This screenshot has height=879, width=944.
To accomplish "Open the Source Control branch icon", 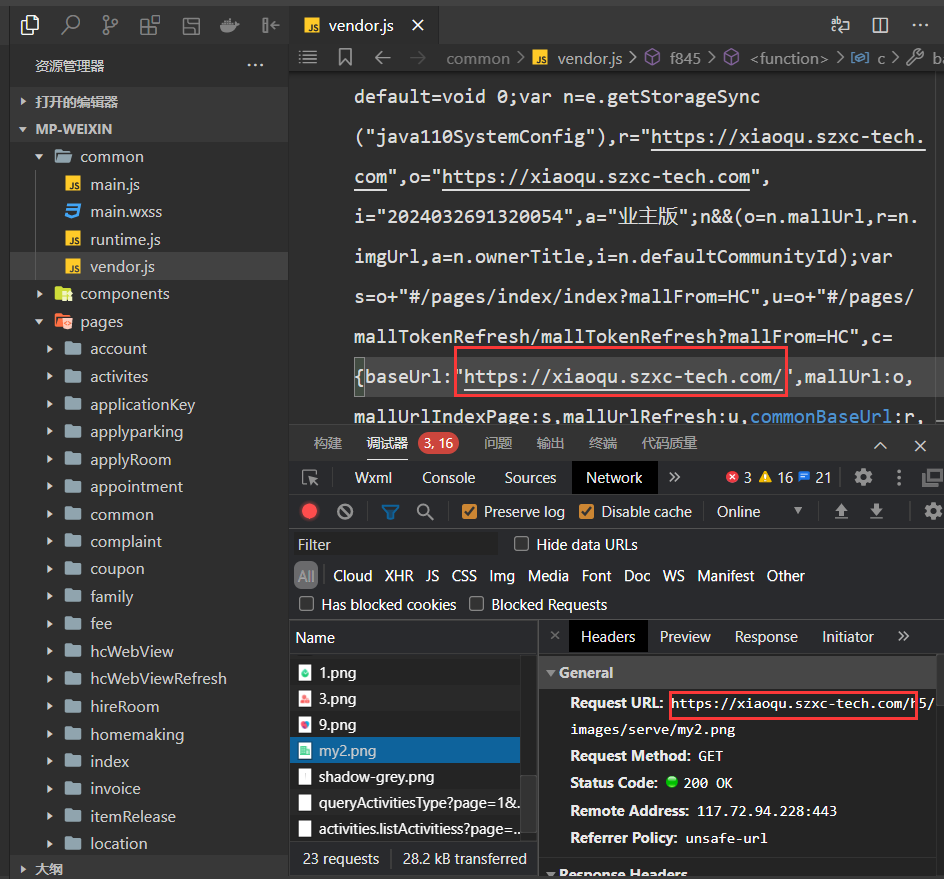I will pos(110,25).
